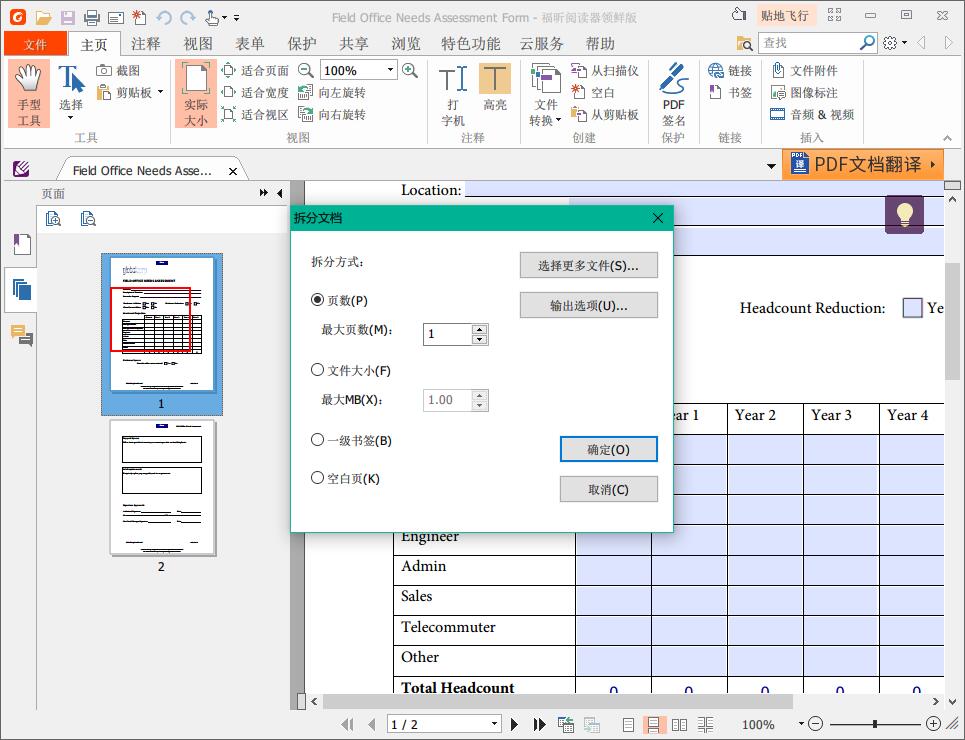This screenshot has width=965, height=740.
Task: Select split by page count (页数) option
Action: (x=340, y=300)
